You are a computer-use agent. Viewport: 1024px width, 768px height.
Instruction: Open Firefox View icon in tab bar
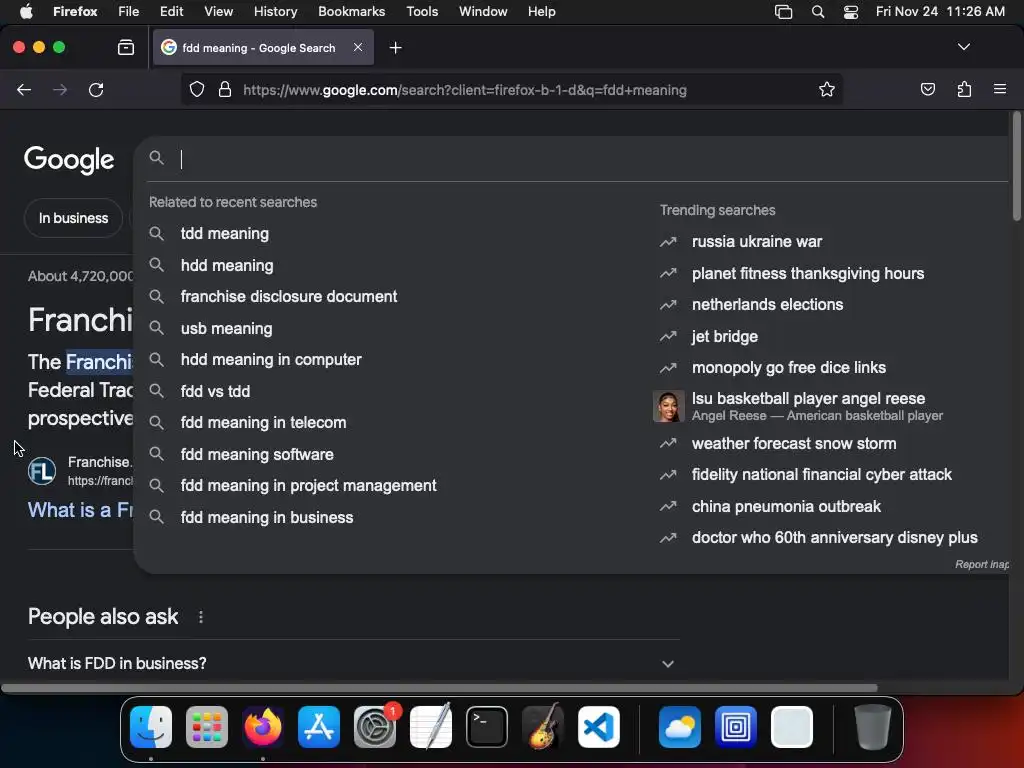tap(126, 47)
